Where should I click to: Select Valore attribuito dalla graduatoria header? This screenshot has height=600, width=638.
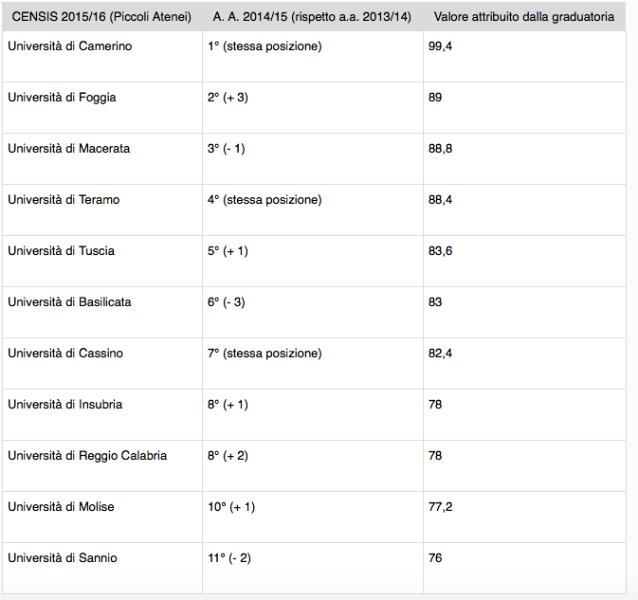pyautogui.click(x=524, y=17)
